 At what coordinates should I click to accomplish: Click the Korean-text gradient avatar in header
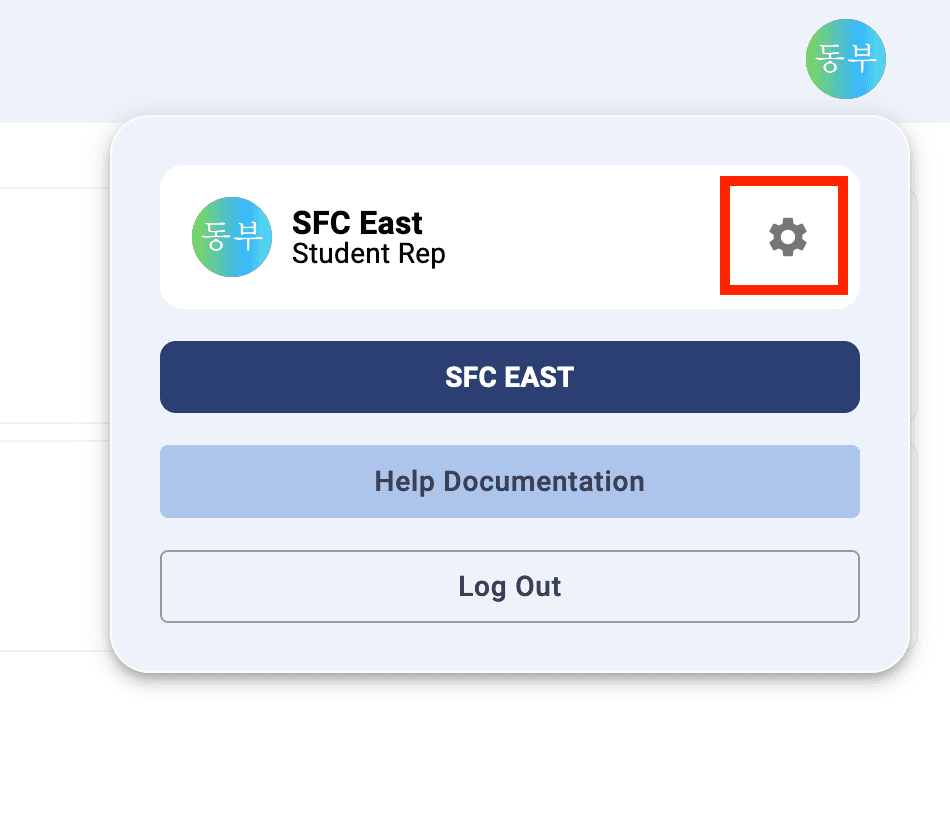click(846, 59)
